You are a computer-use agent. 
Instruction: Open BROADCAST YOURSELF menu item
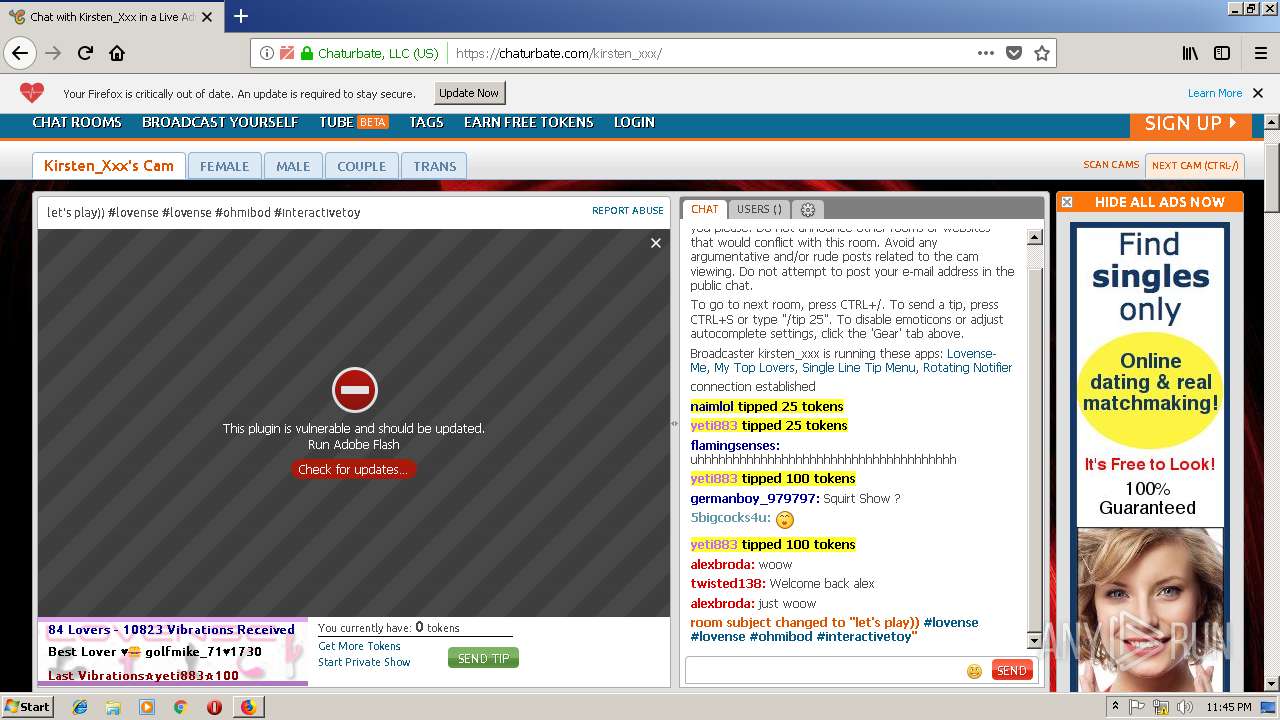point(220,122)
